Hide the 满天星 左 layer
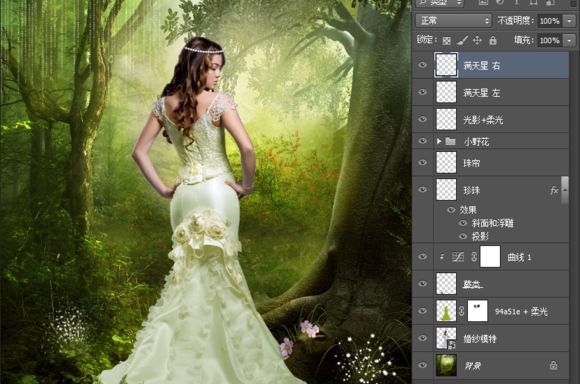 point(422,92)
